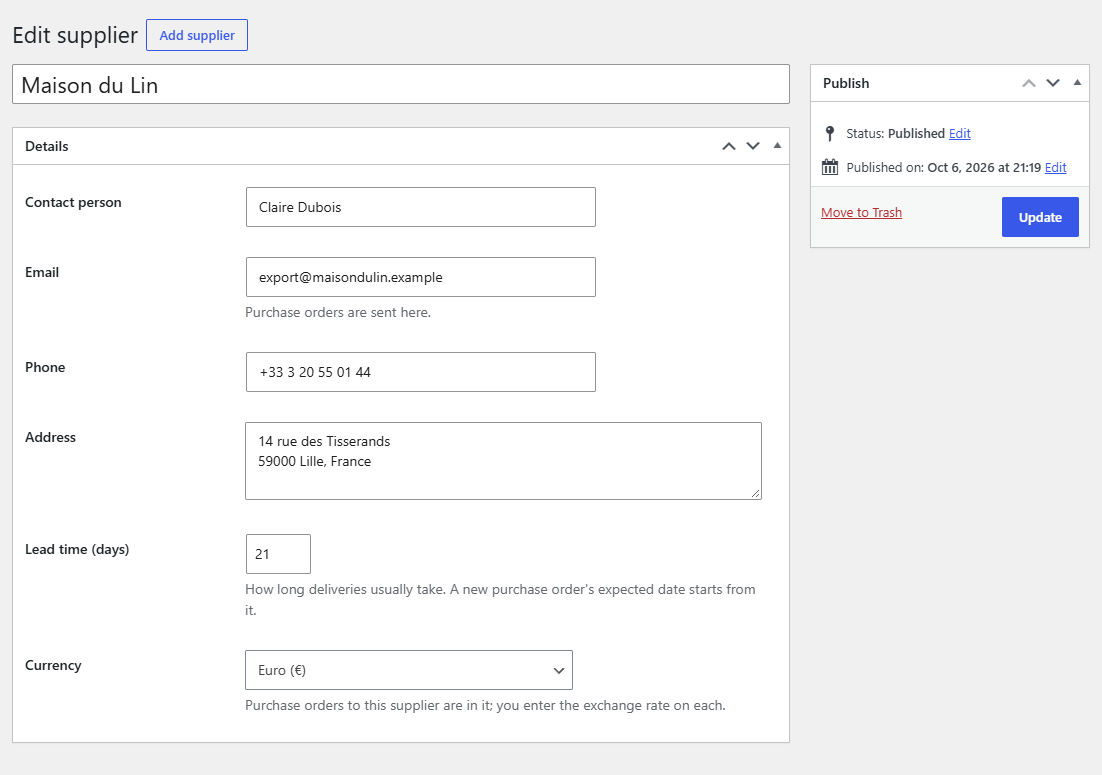Click the Lead time days field
The width and height of the screenshot is (1102, 775).
(x=278, y=554)
